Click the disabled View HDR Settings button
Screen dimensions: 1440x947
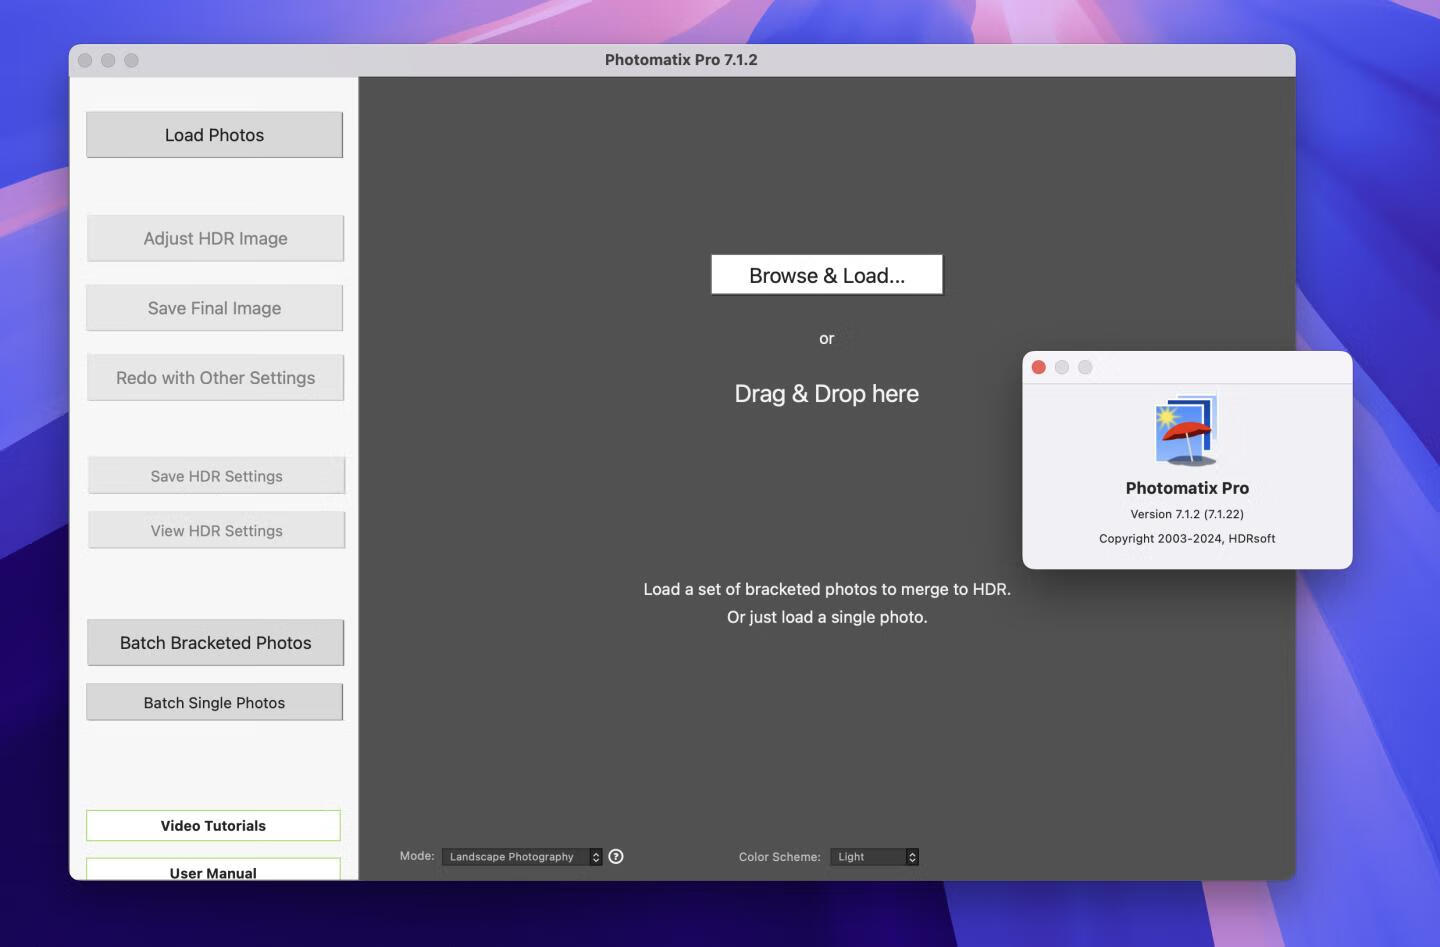click(x=216, y=531)
